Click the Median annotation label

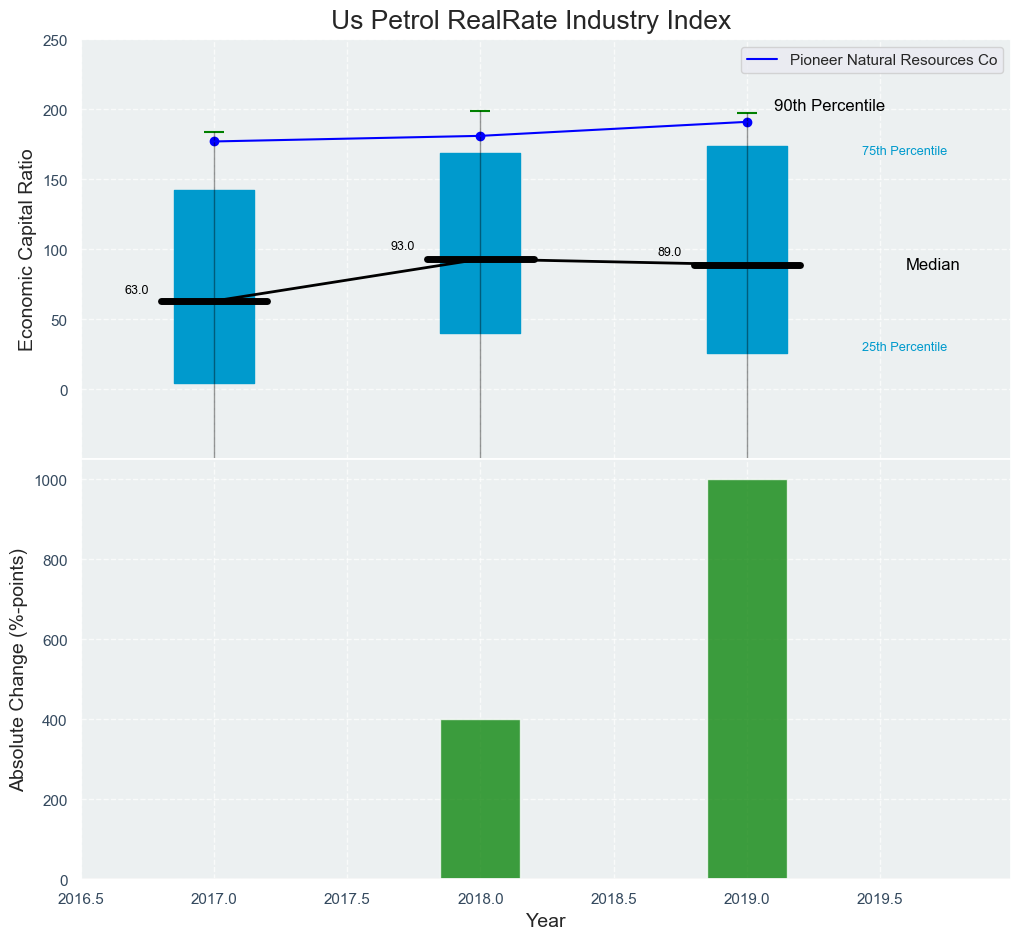(932, 265)
